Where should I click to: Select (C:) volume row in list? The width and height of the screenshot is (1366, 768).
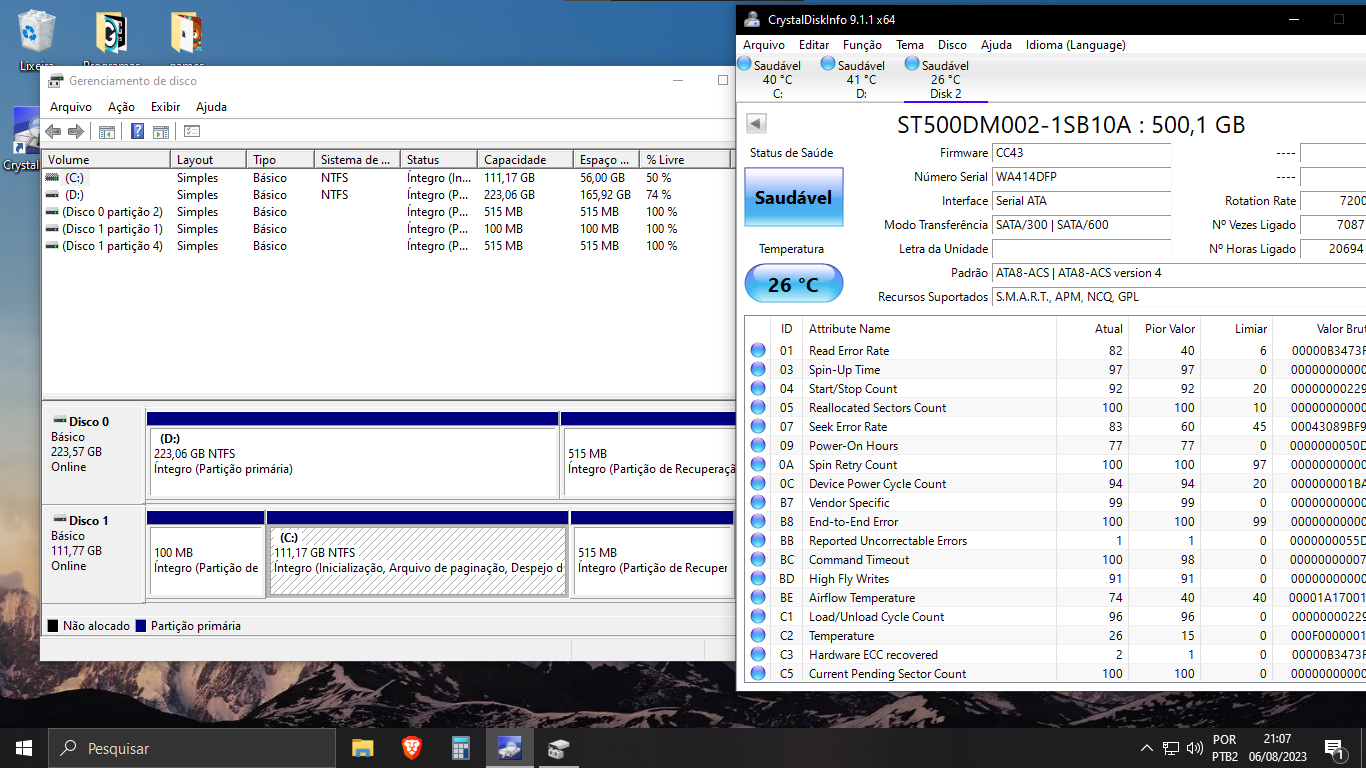(x=387, y=178)
